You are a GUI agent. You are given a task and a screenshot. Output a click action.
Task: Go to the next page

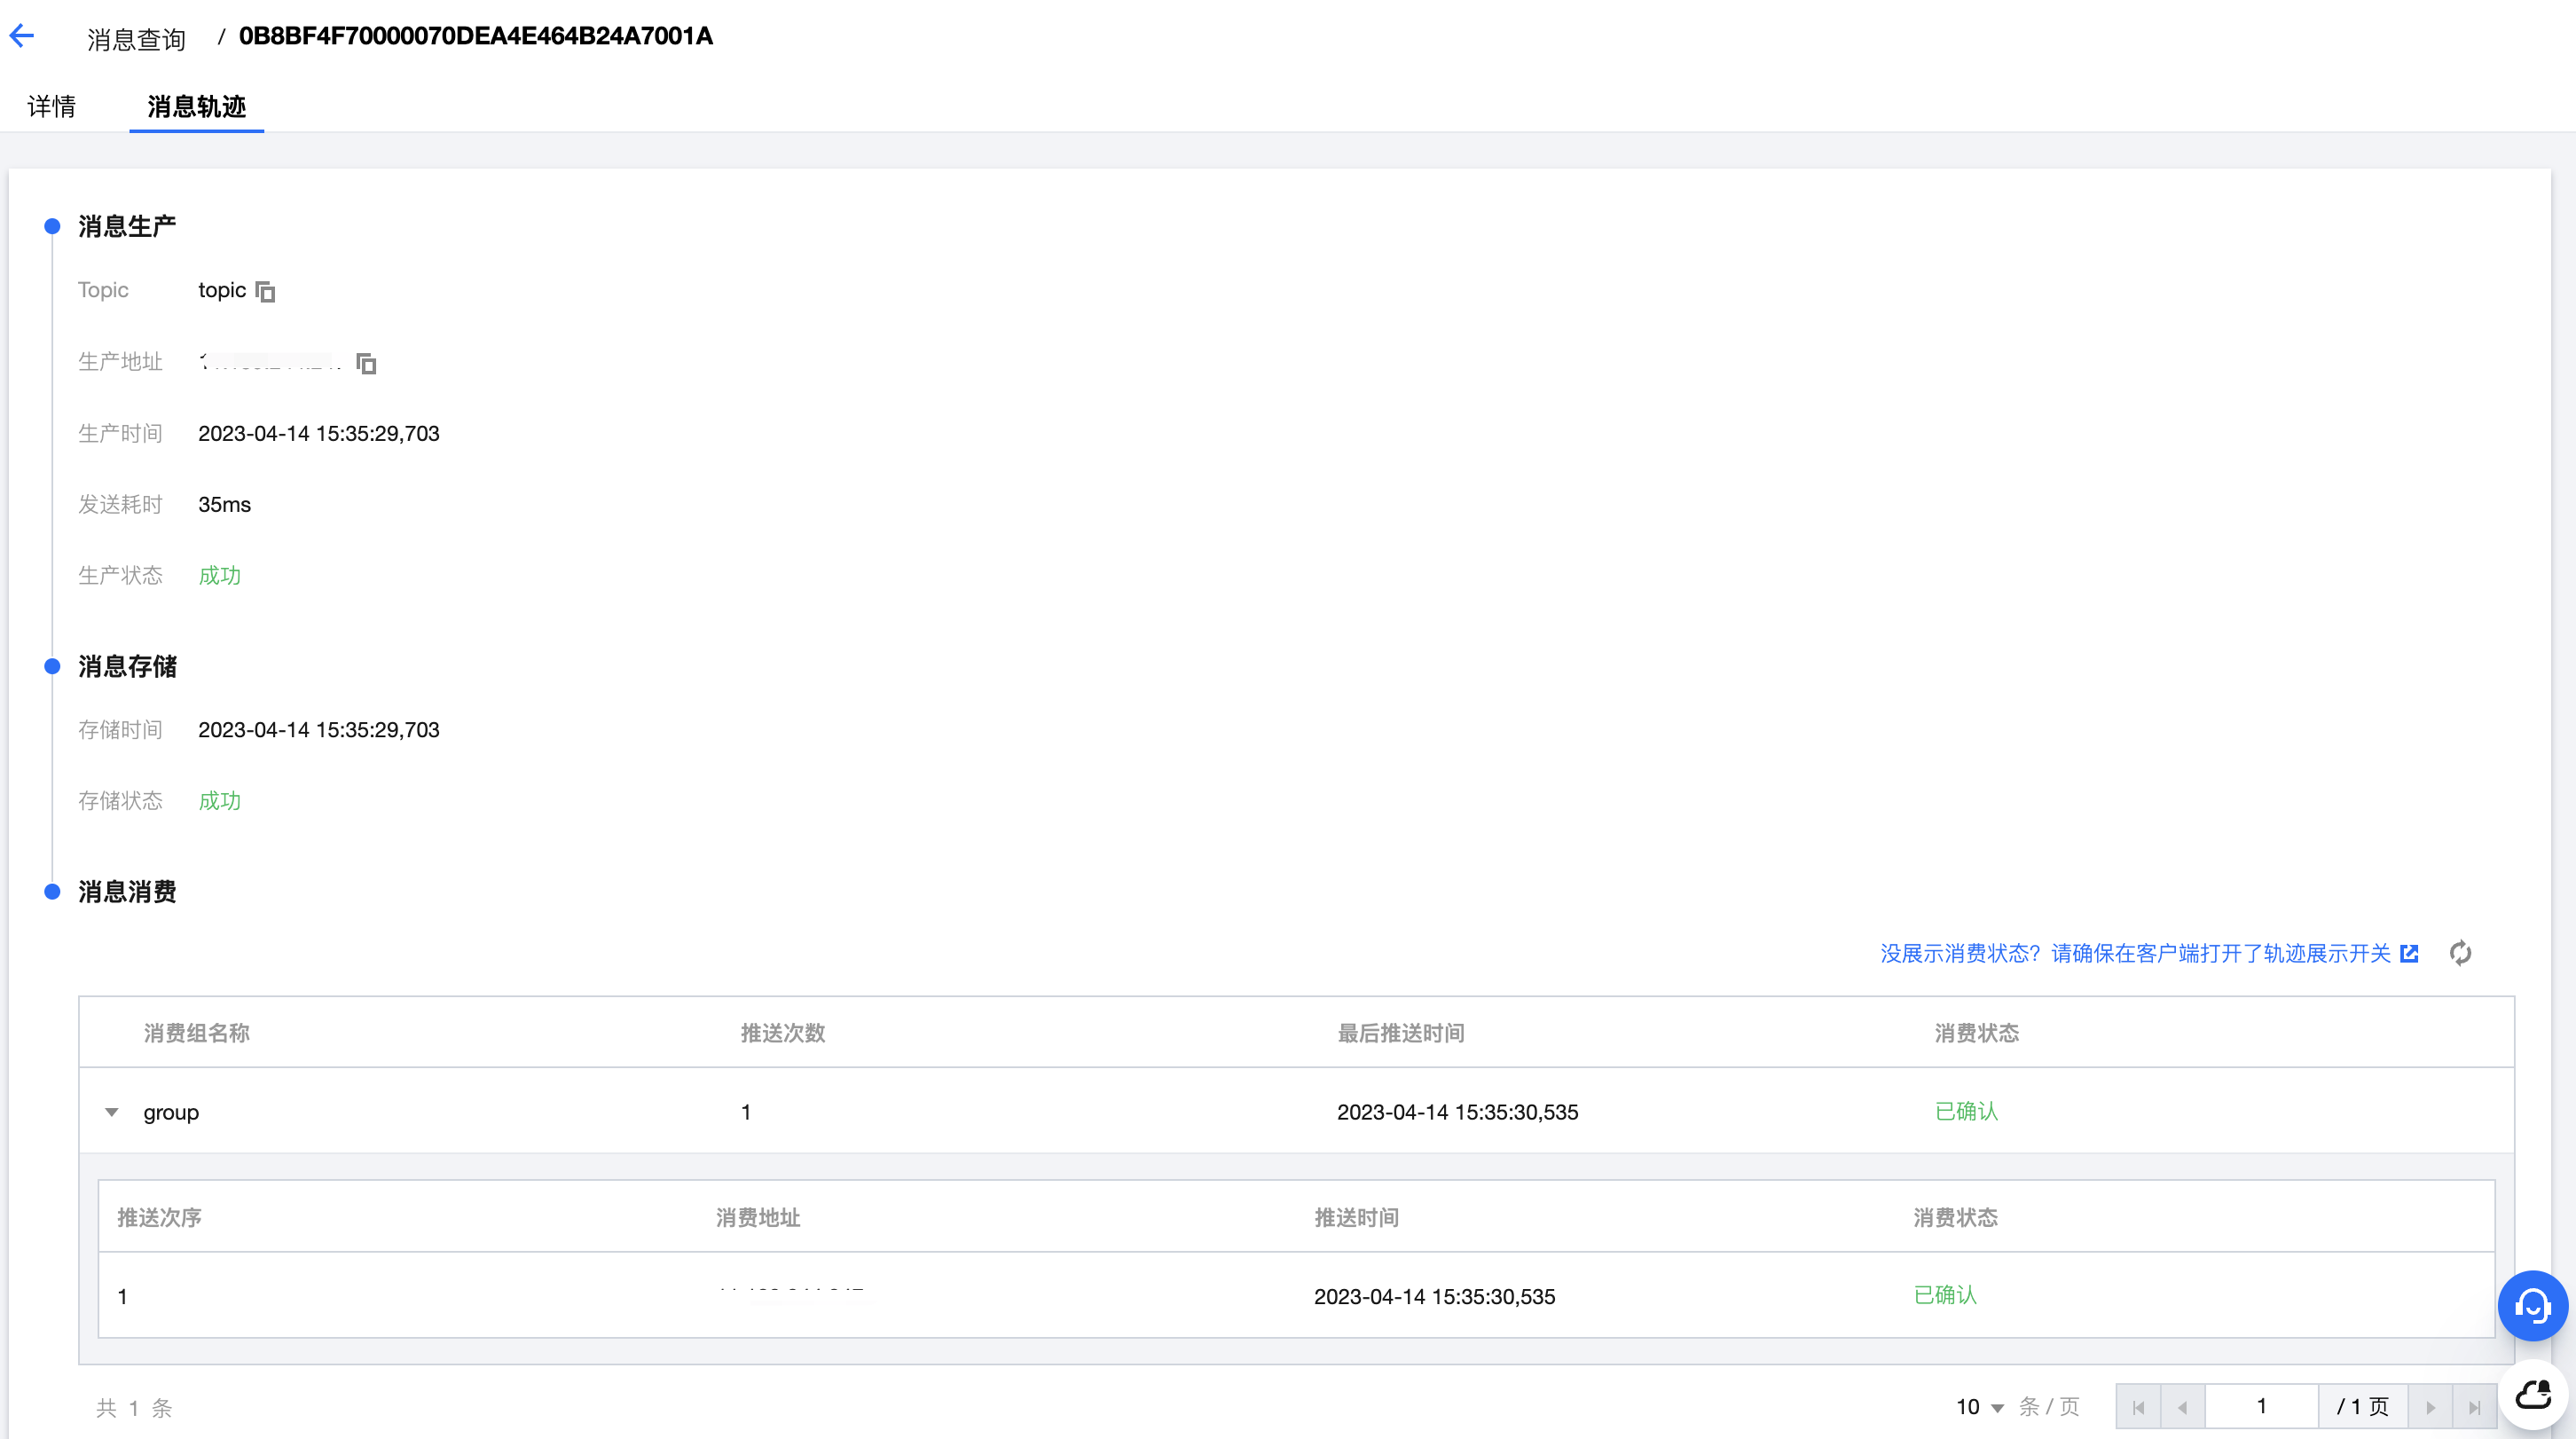pos(2431,1407)
